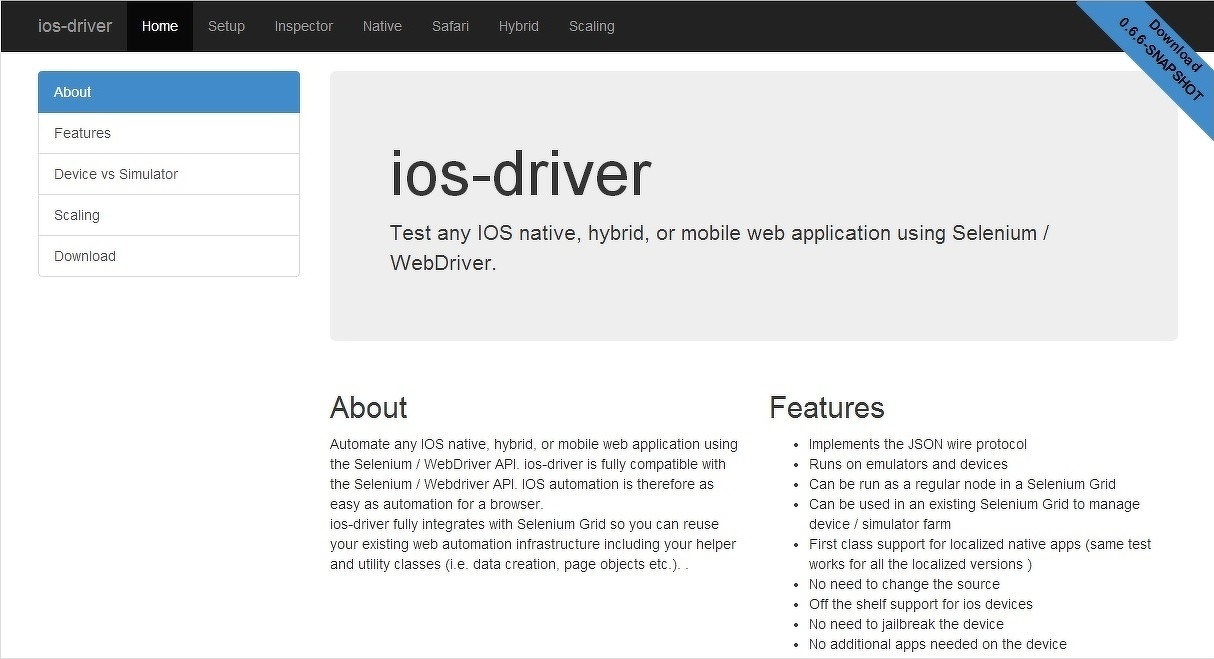
Task: Click the About section heading
Action: [368, 407]
